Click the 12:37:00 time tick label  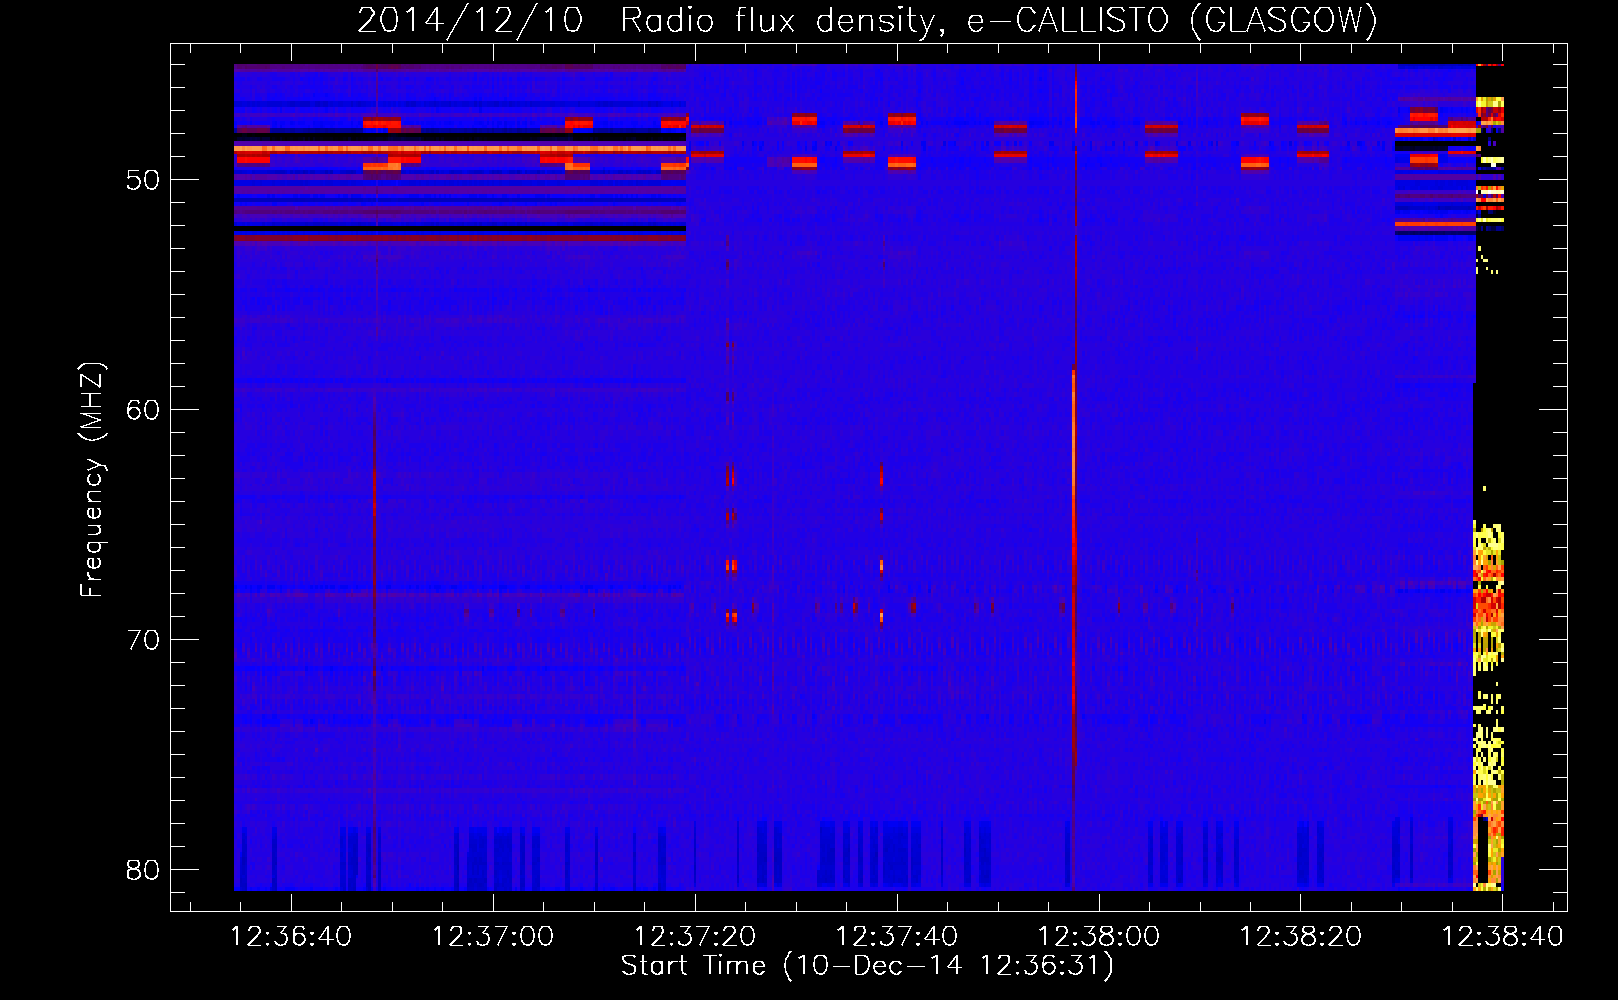[493, 937]
